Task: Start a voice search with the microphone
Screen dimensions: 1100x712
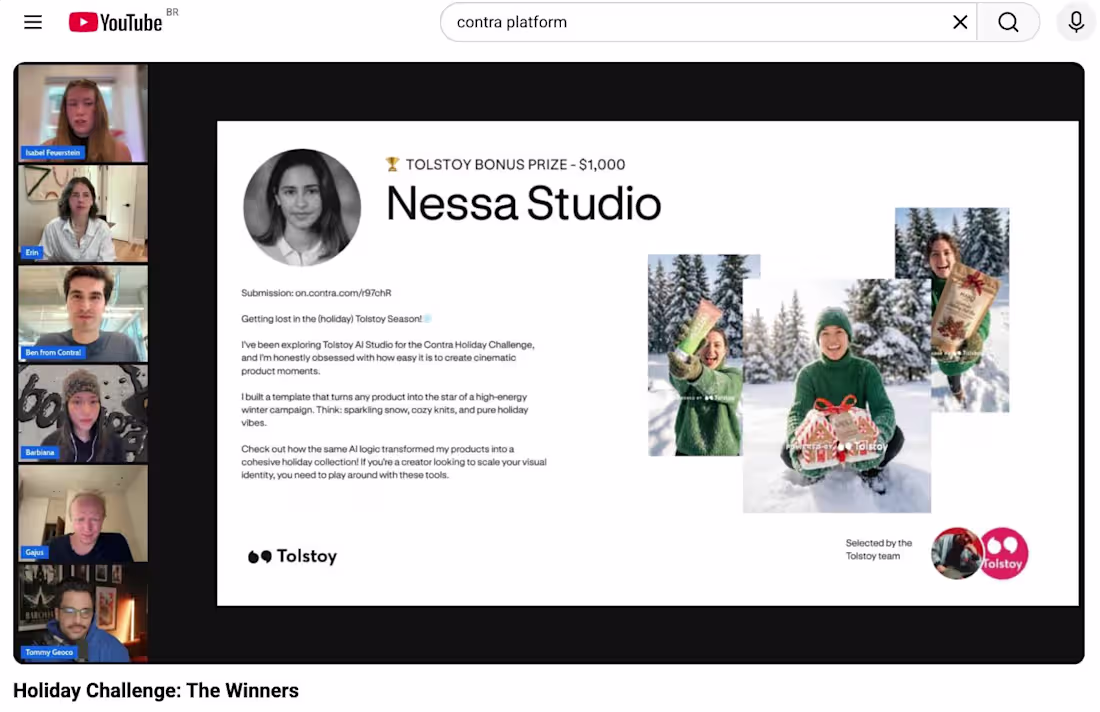Action: (x=1075, y=21)
